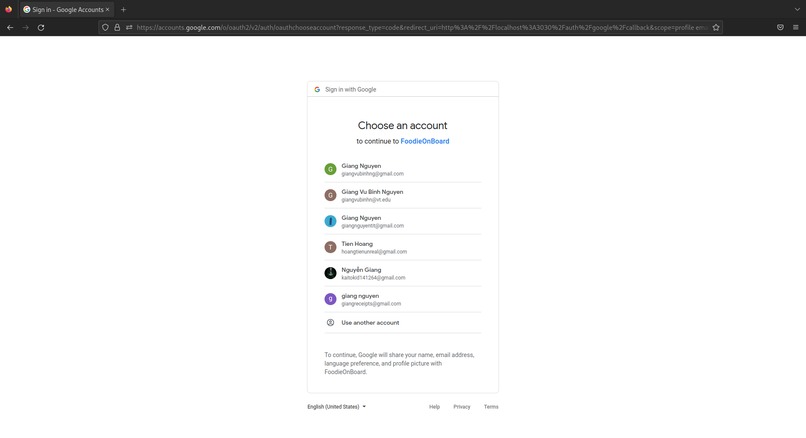Open the tracking protection shield icon
This screenshot has width=806, height=438.
(105, 27)
